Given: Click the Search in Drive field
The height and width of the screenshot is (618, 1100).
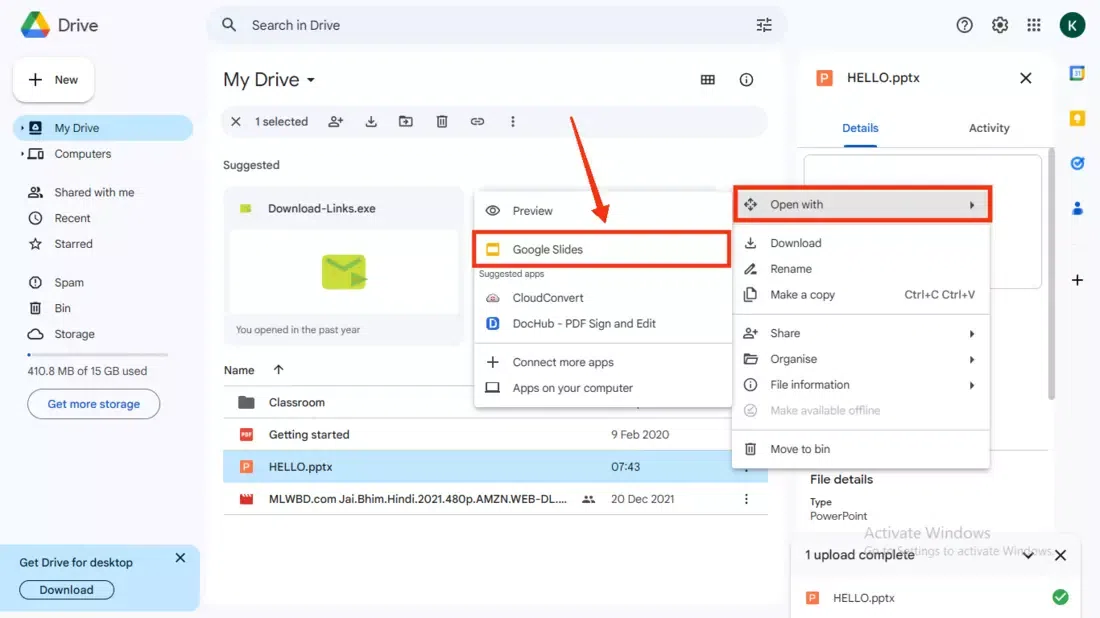Looking at the screenshot, I should click(x=497, y=25).
